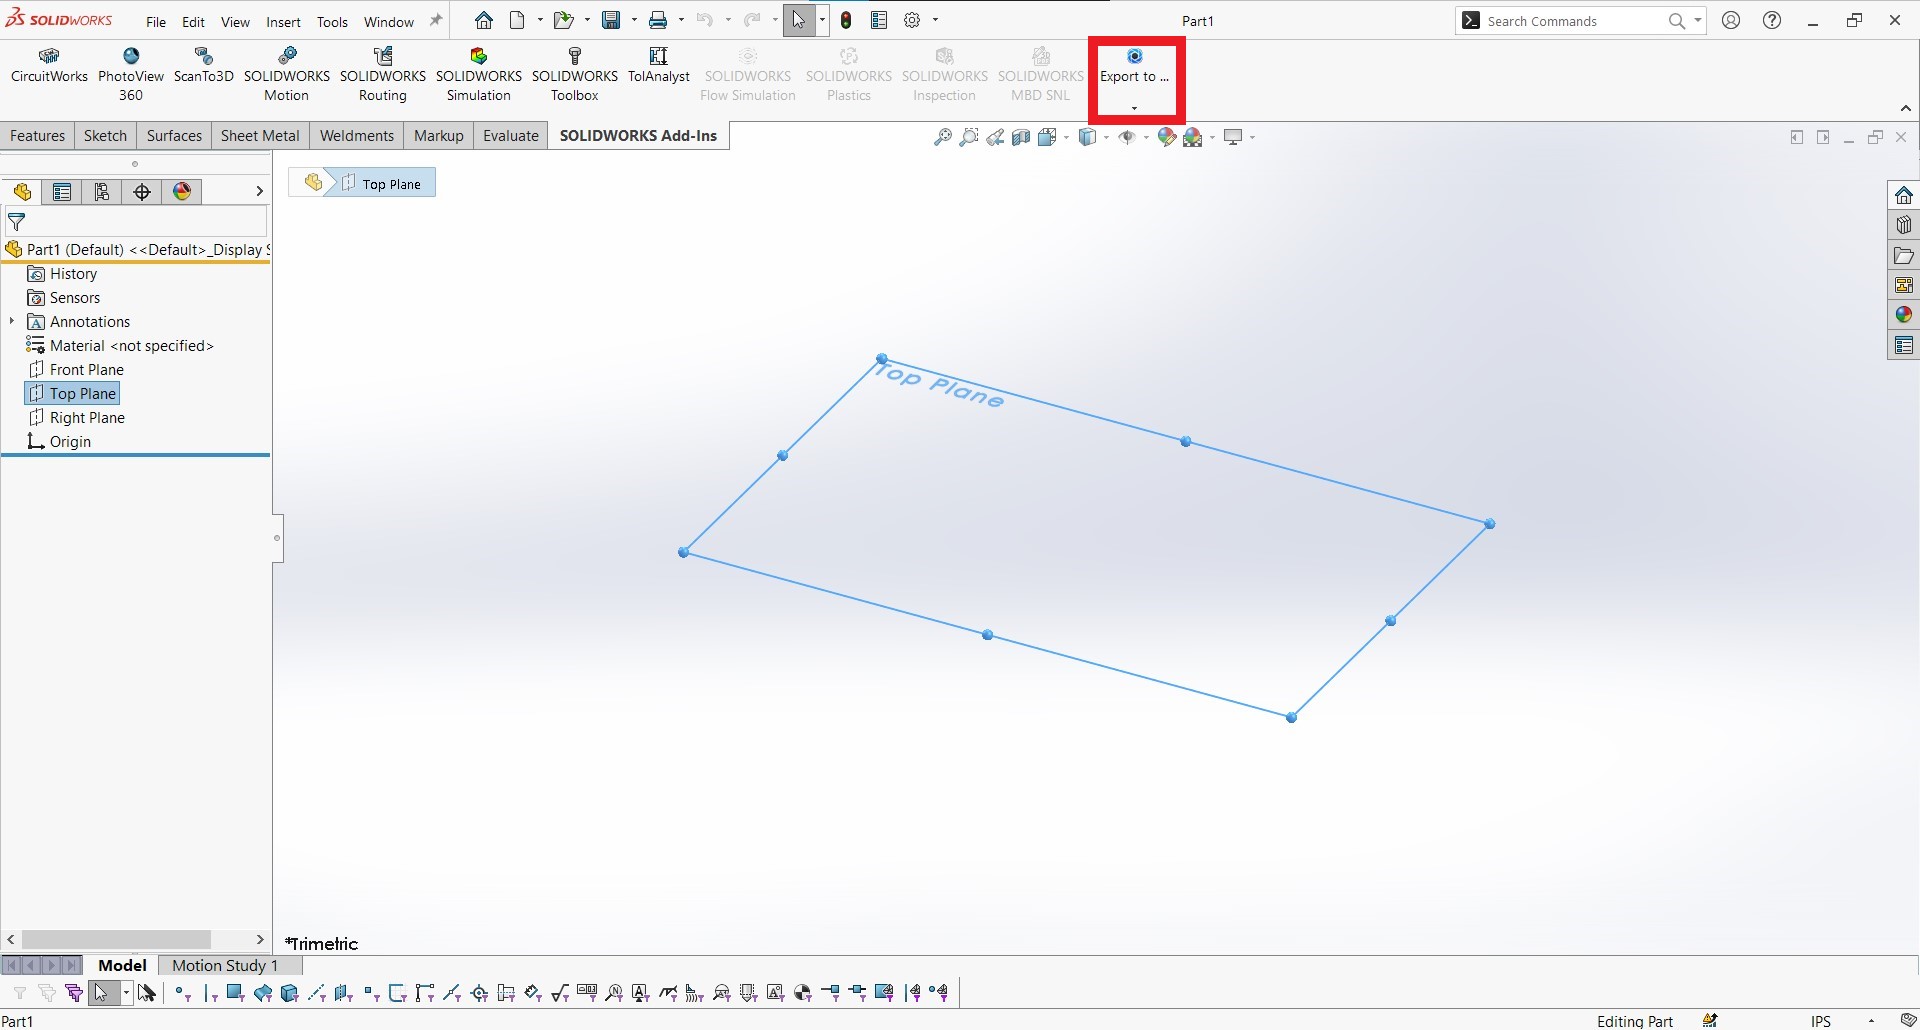This screenshot has height=1030, width=1920.
Task: Toggle the Filter Sketch Points selection filter
Action: coord(371,993)
